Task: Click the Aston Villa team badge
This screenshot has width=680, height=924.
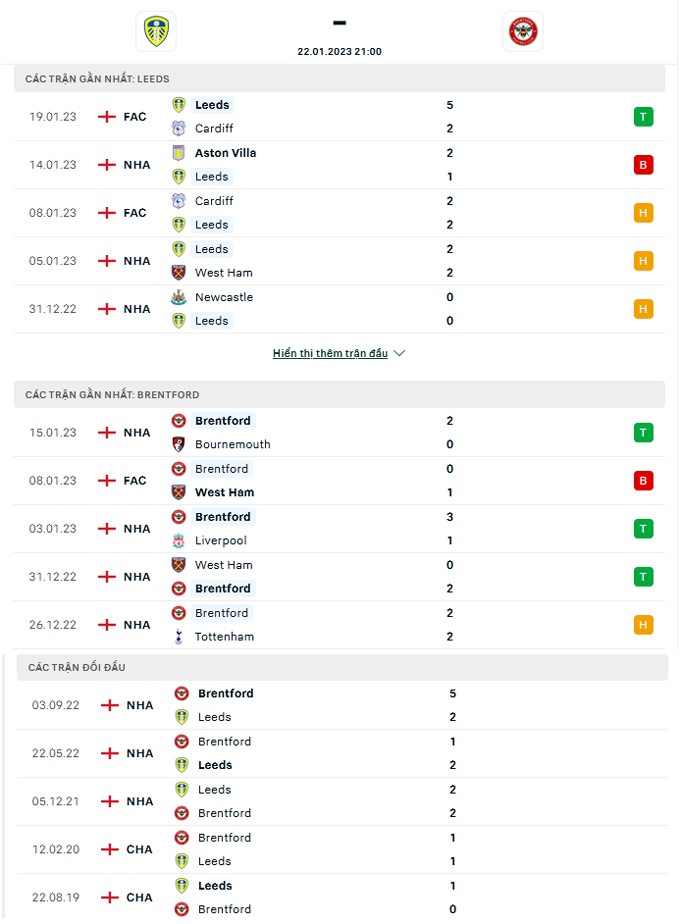Action: [179, 153]
